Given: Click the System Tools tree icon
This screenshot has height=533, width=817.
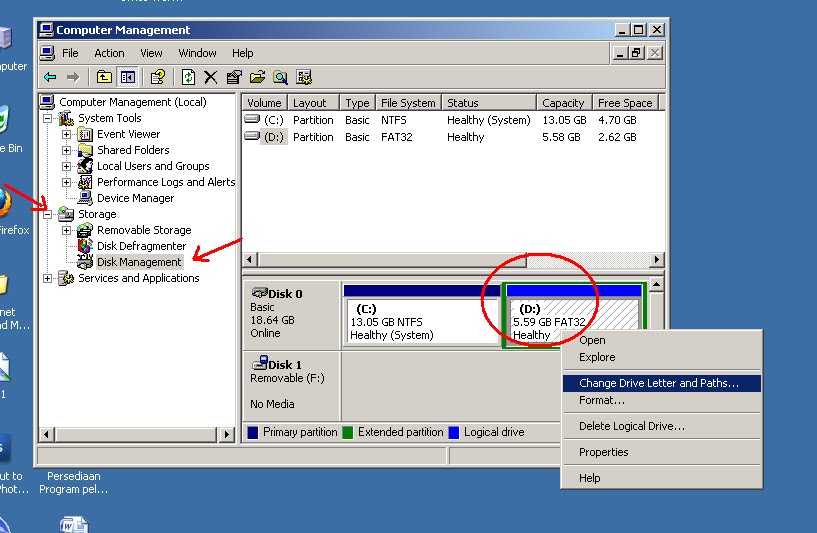Looking at the screenshot, I should click(x=66, y=118).
